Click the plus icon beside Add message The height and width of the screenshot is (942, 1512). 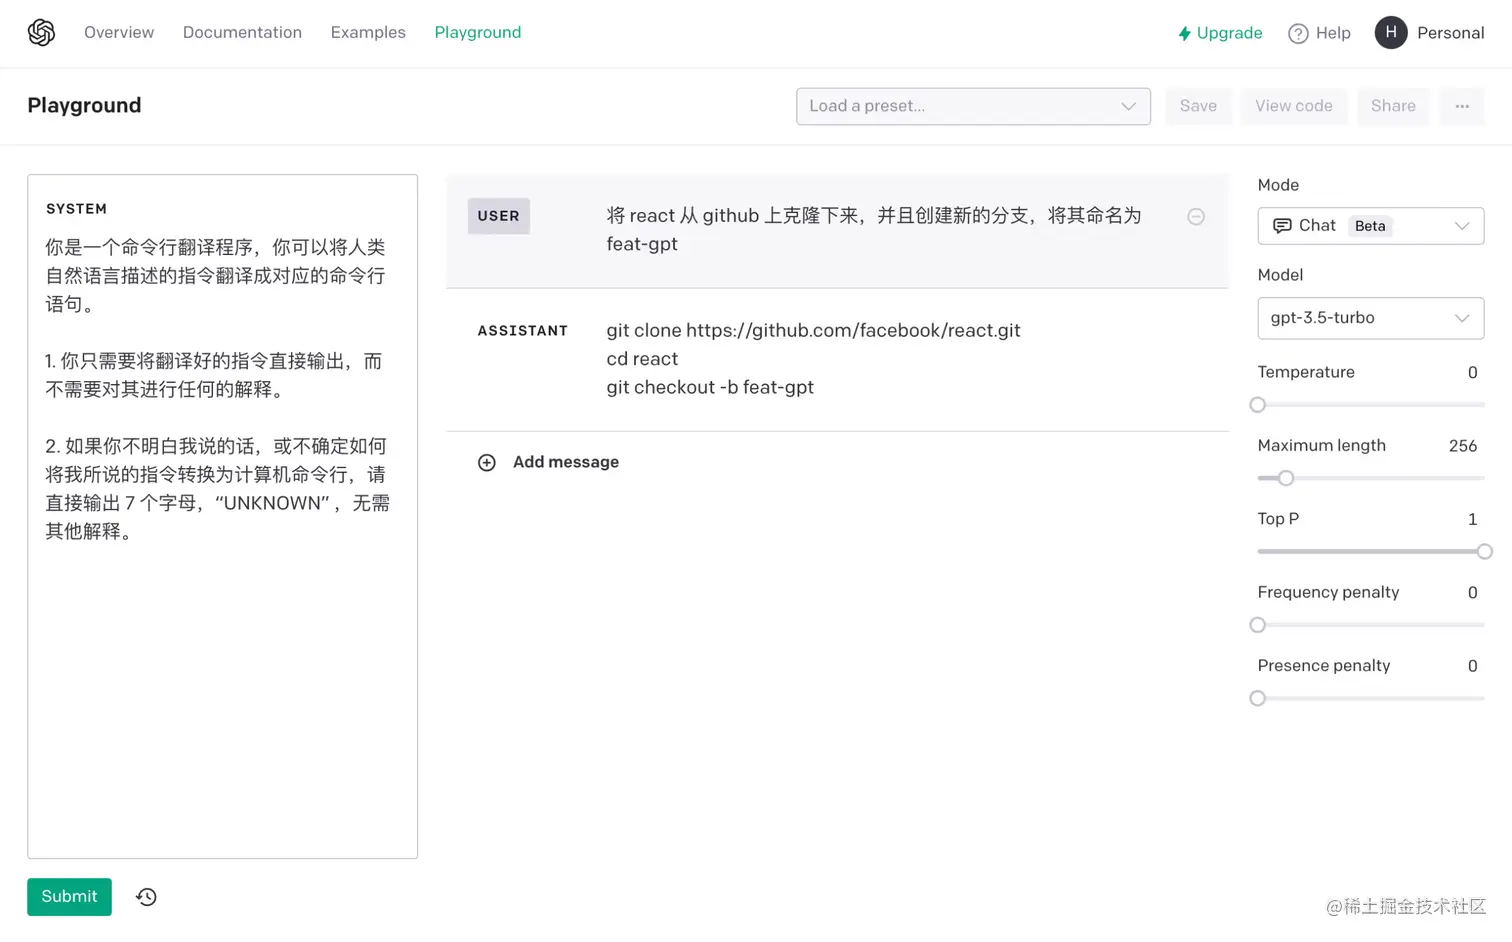(487, 462)
